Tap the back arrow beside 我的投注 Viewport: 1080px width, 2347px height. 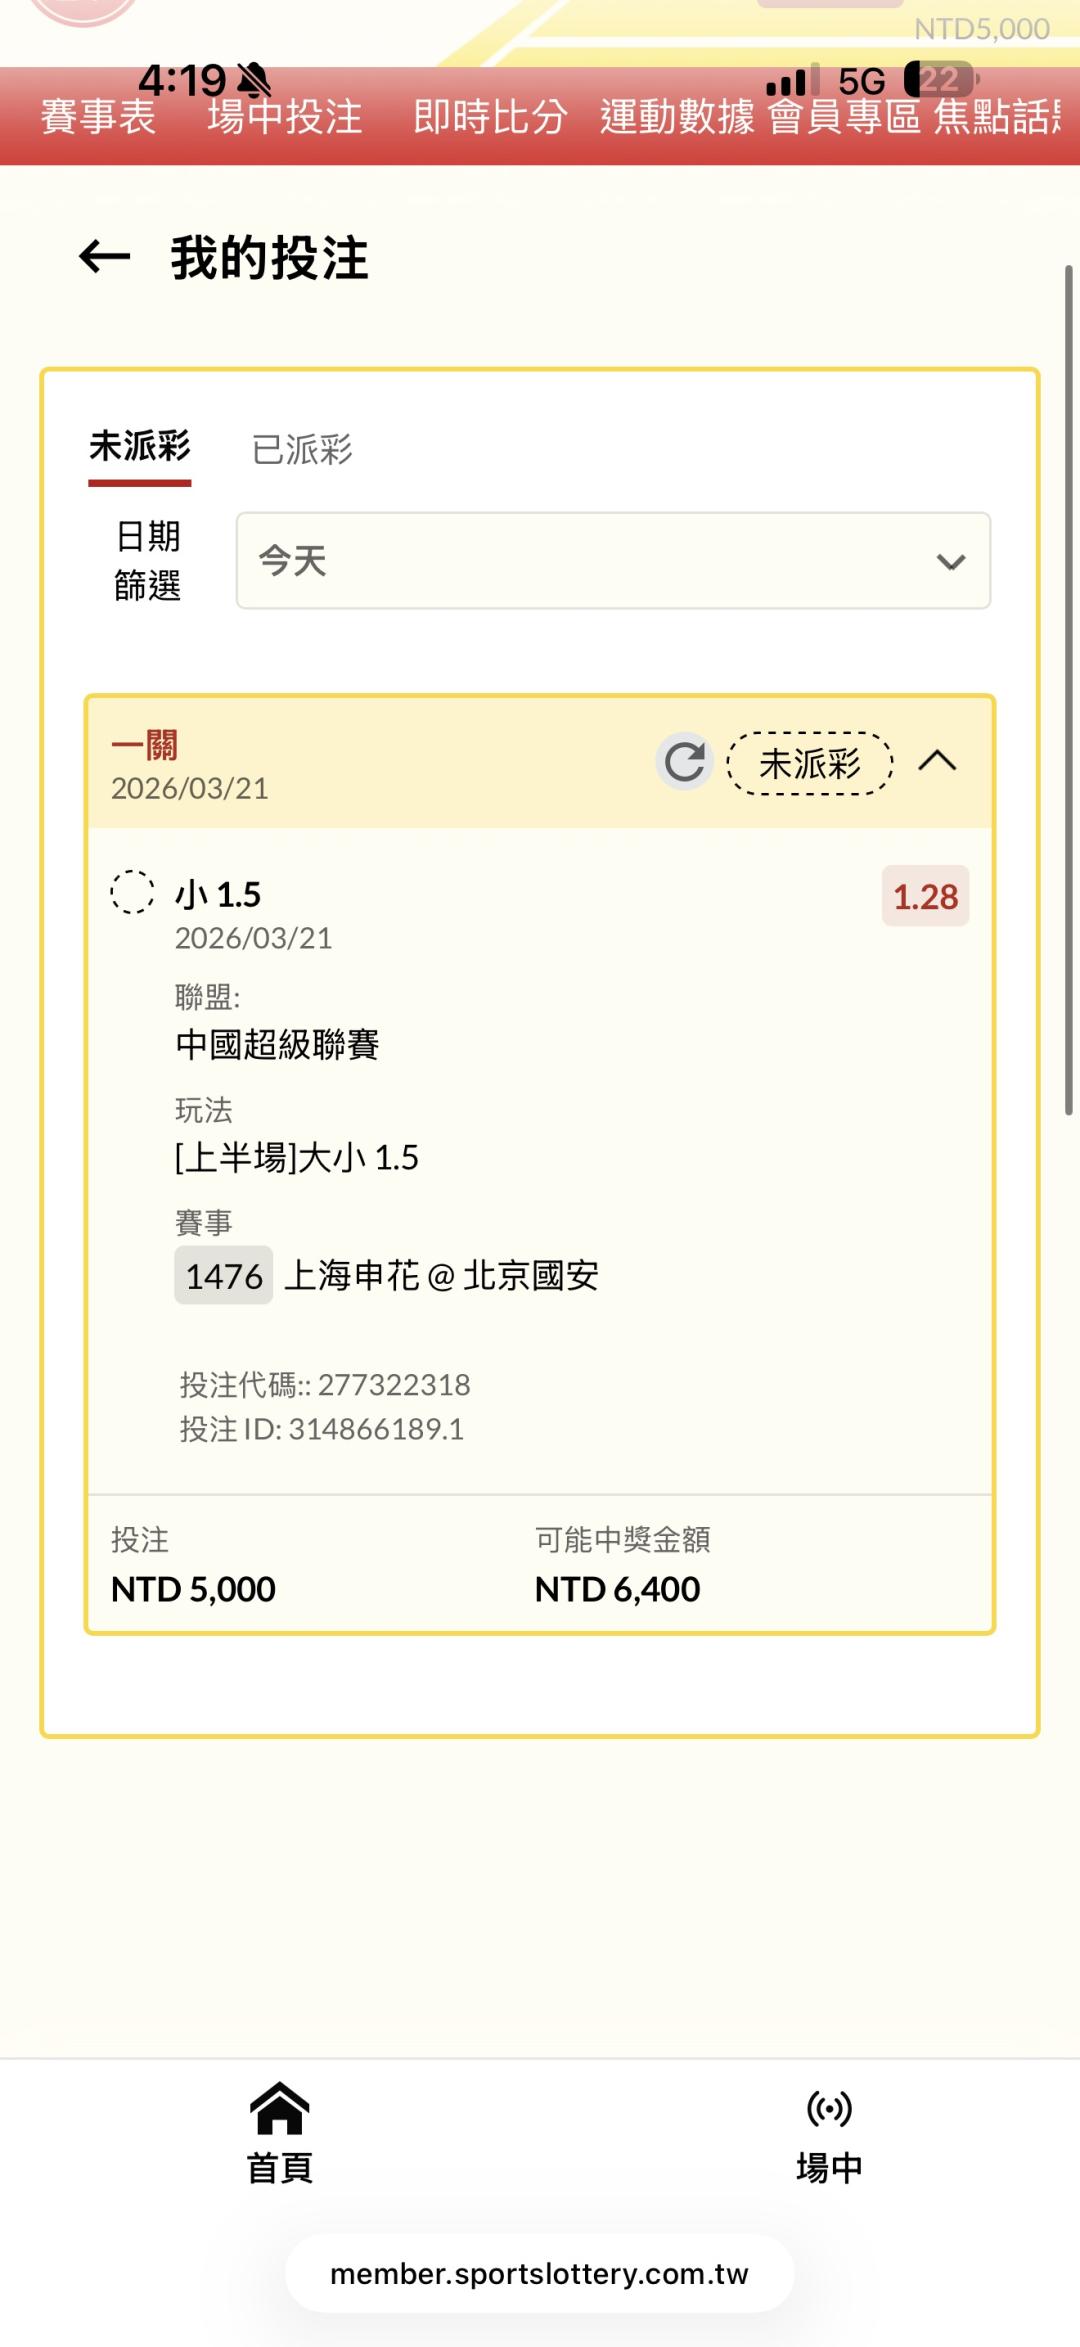pos(105,257)
